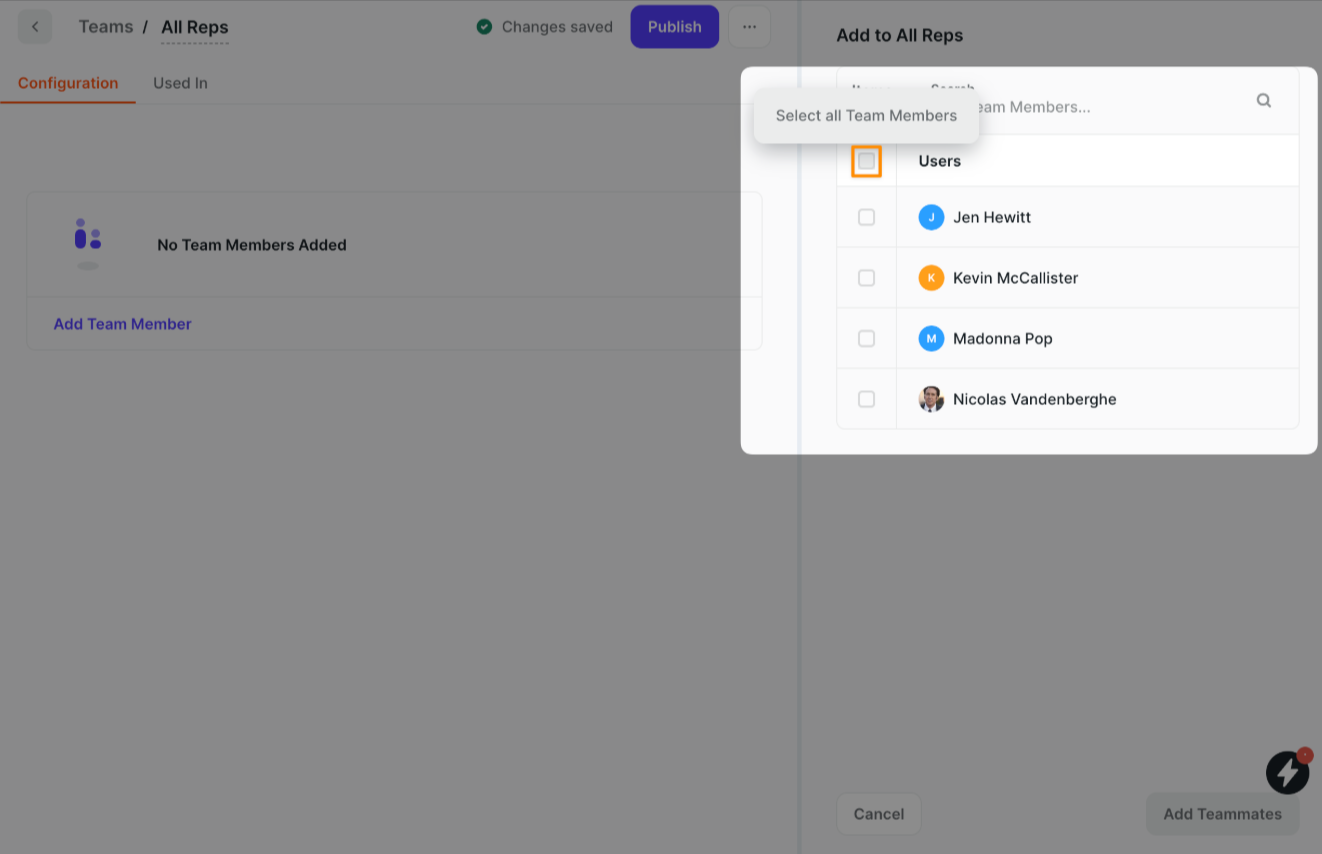Image resolution: width=1322 pixels, height=854 pixels.
Task: Click the back arrow button
Action: click(35, 27)
